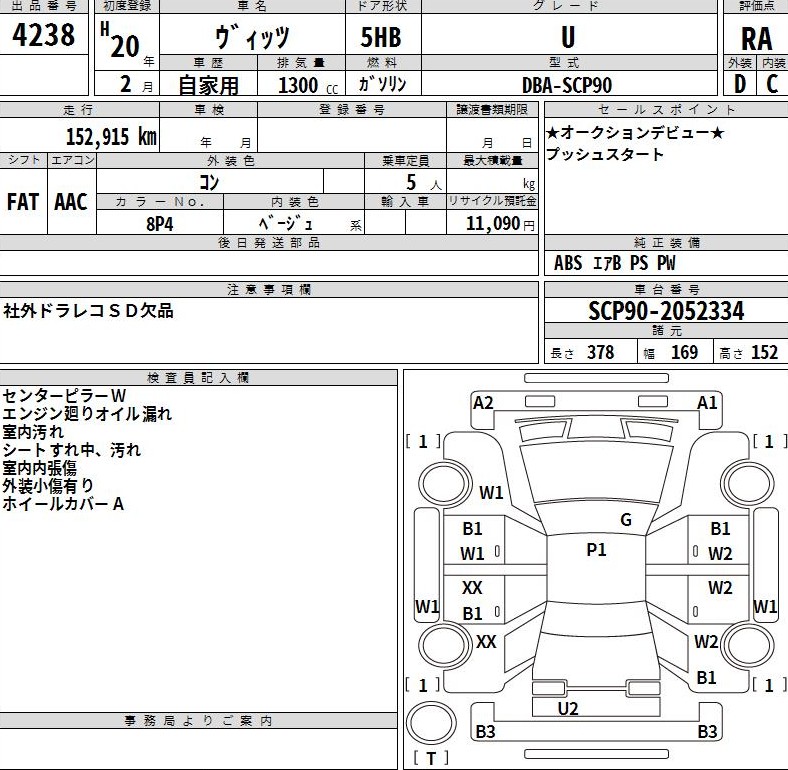Click the shift type FAT

23,202
